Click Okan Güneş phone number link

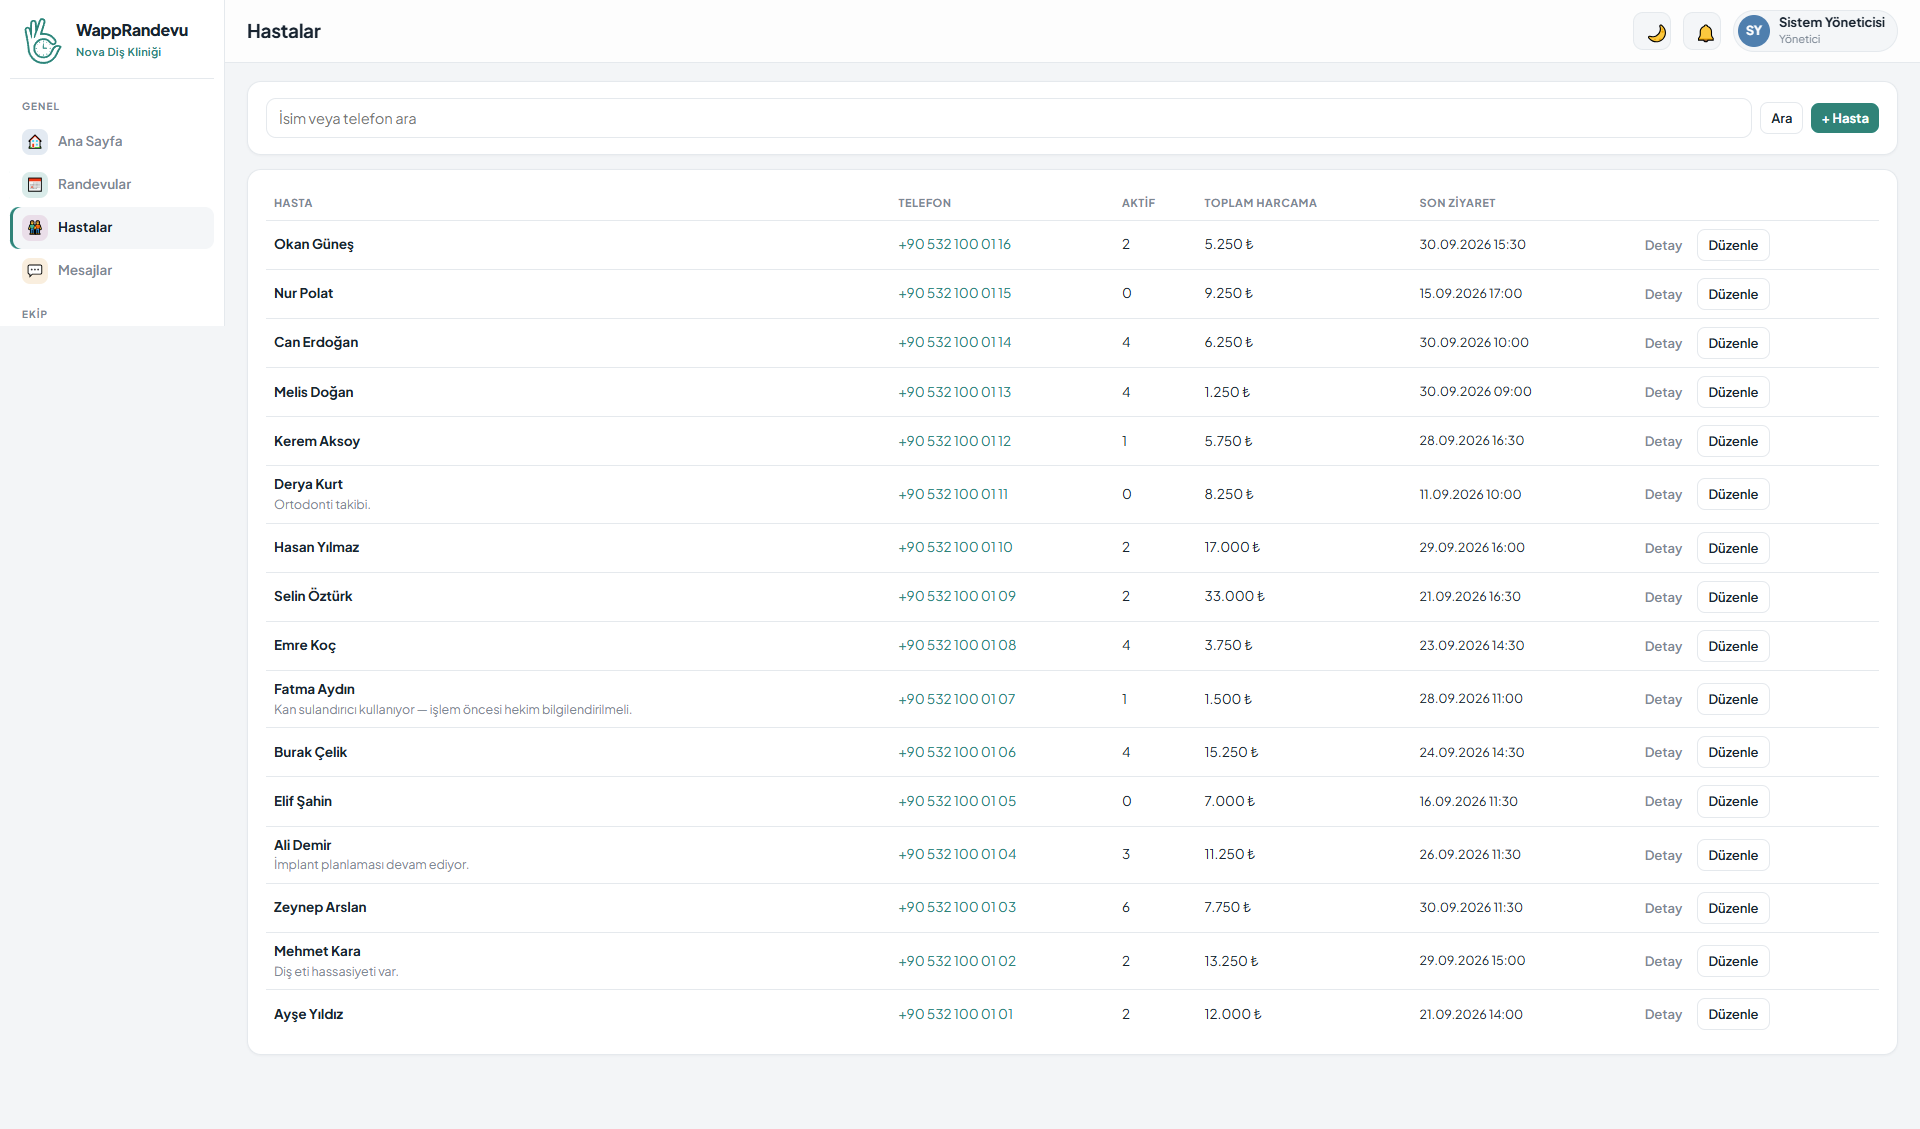954,244
